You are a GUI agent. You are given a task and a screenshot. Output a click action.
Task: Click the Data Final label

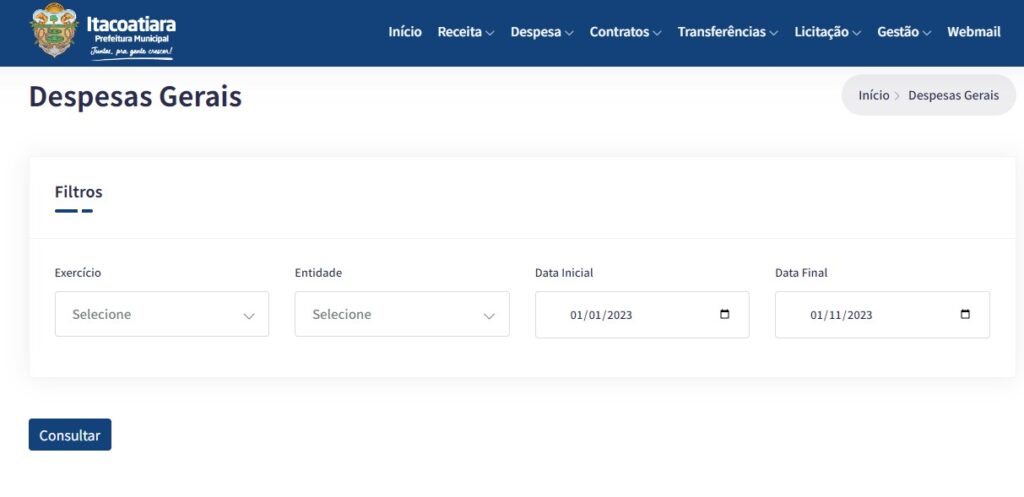[x=801, y=273]
